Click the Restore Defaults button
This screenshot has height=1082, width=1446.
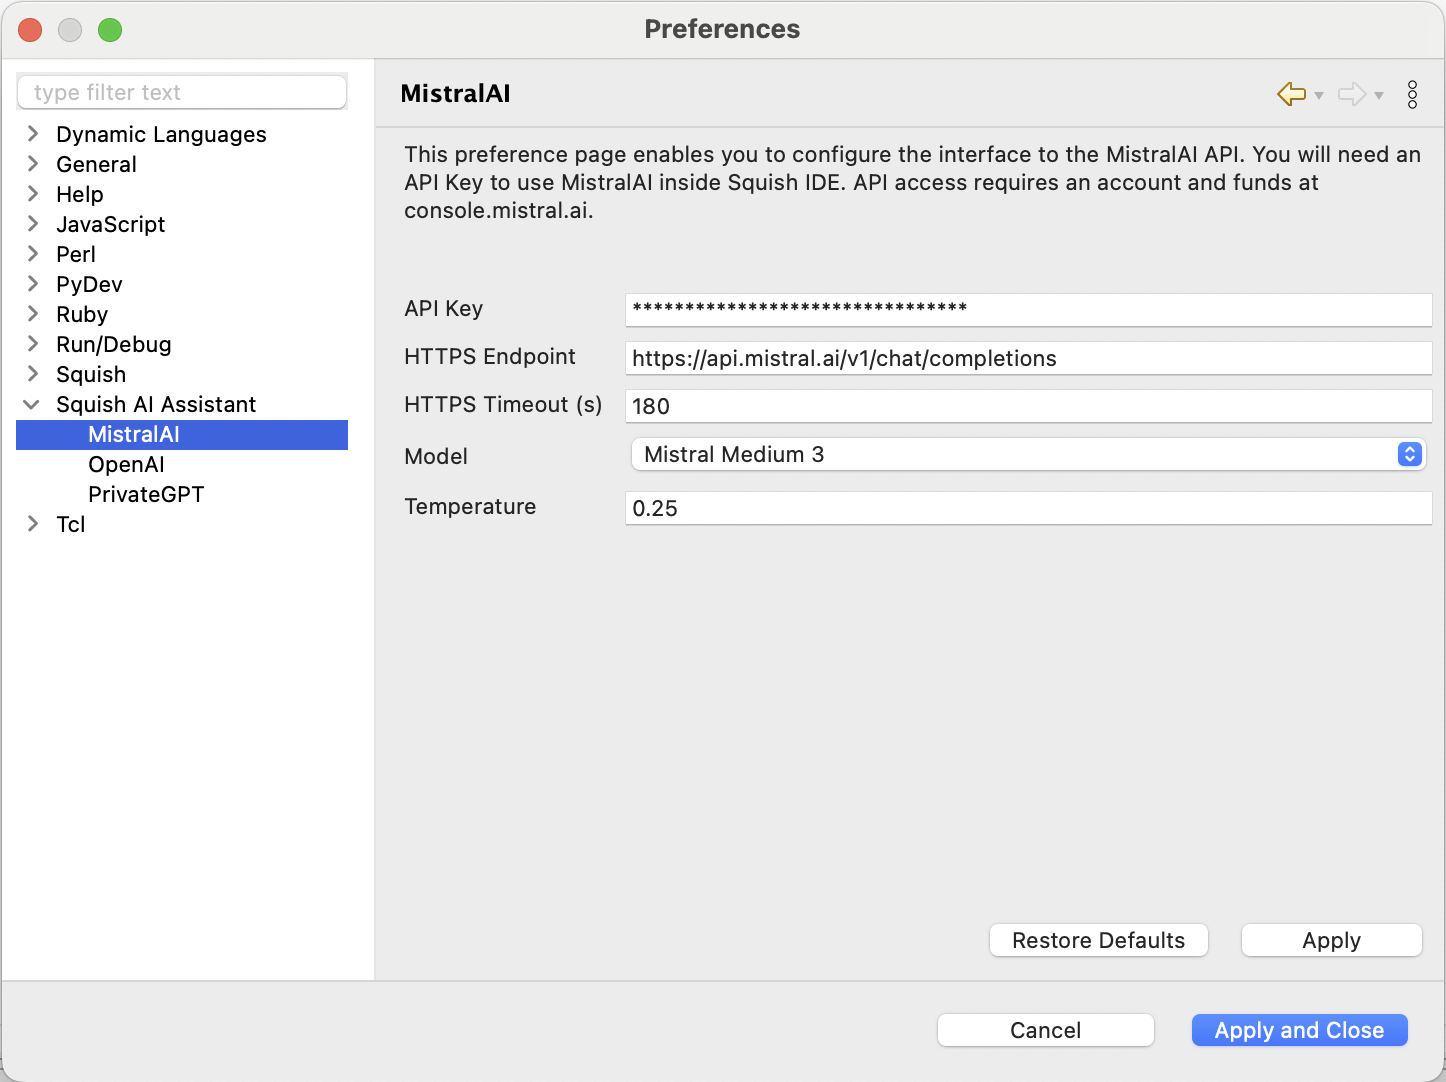pos(1098,940)
